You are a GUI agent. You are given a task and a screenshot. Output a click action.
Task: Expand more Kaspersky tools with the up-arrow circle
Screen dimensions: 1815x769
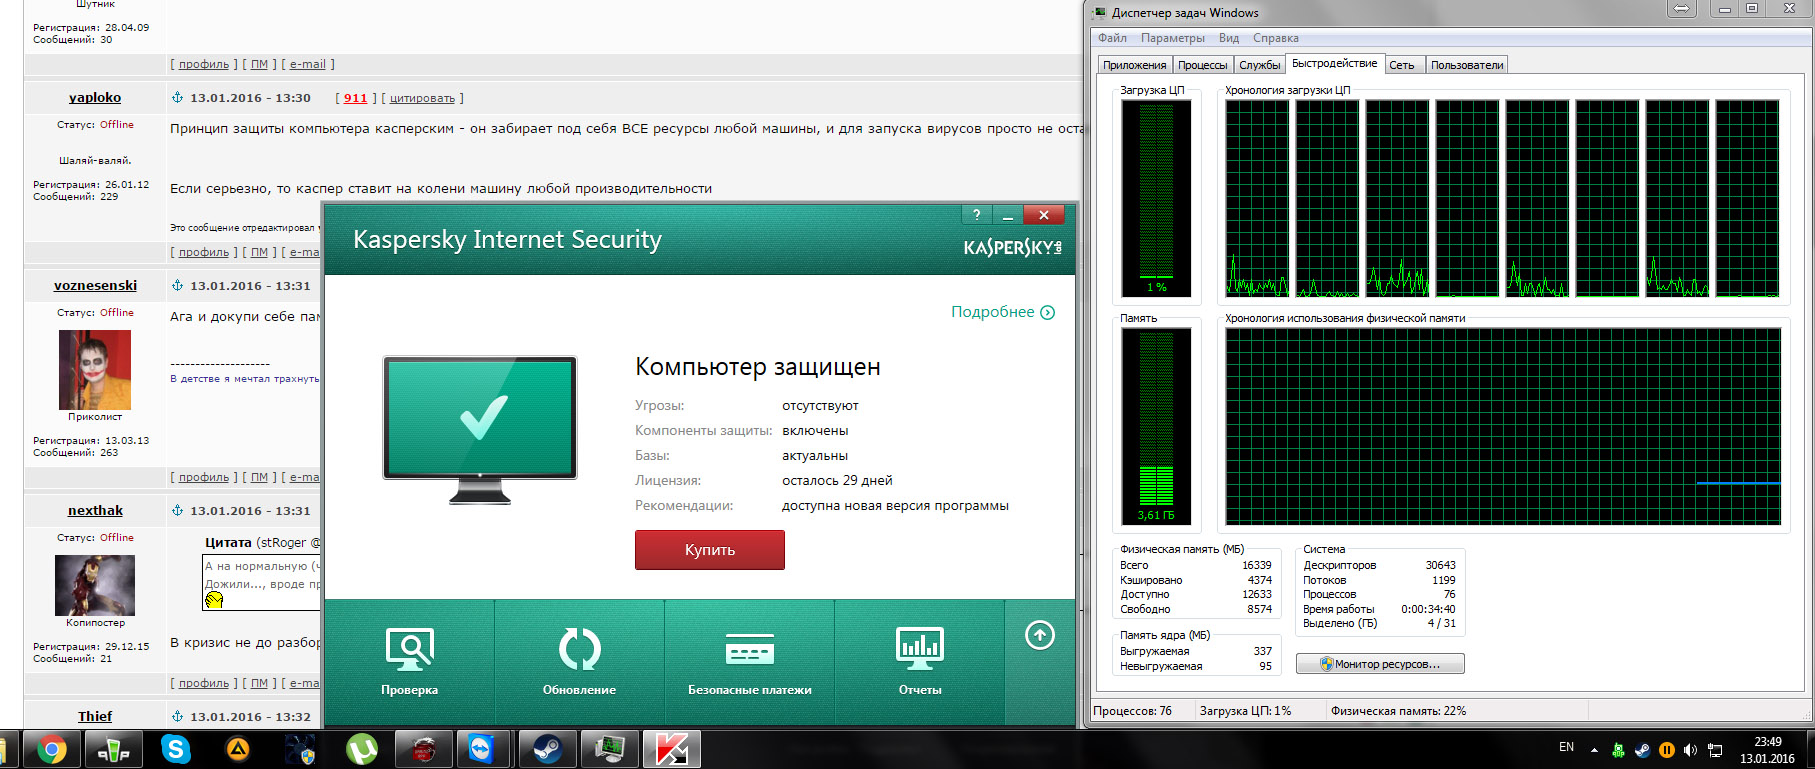(x=1040, y=635)
